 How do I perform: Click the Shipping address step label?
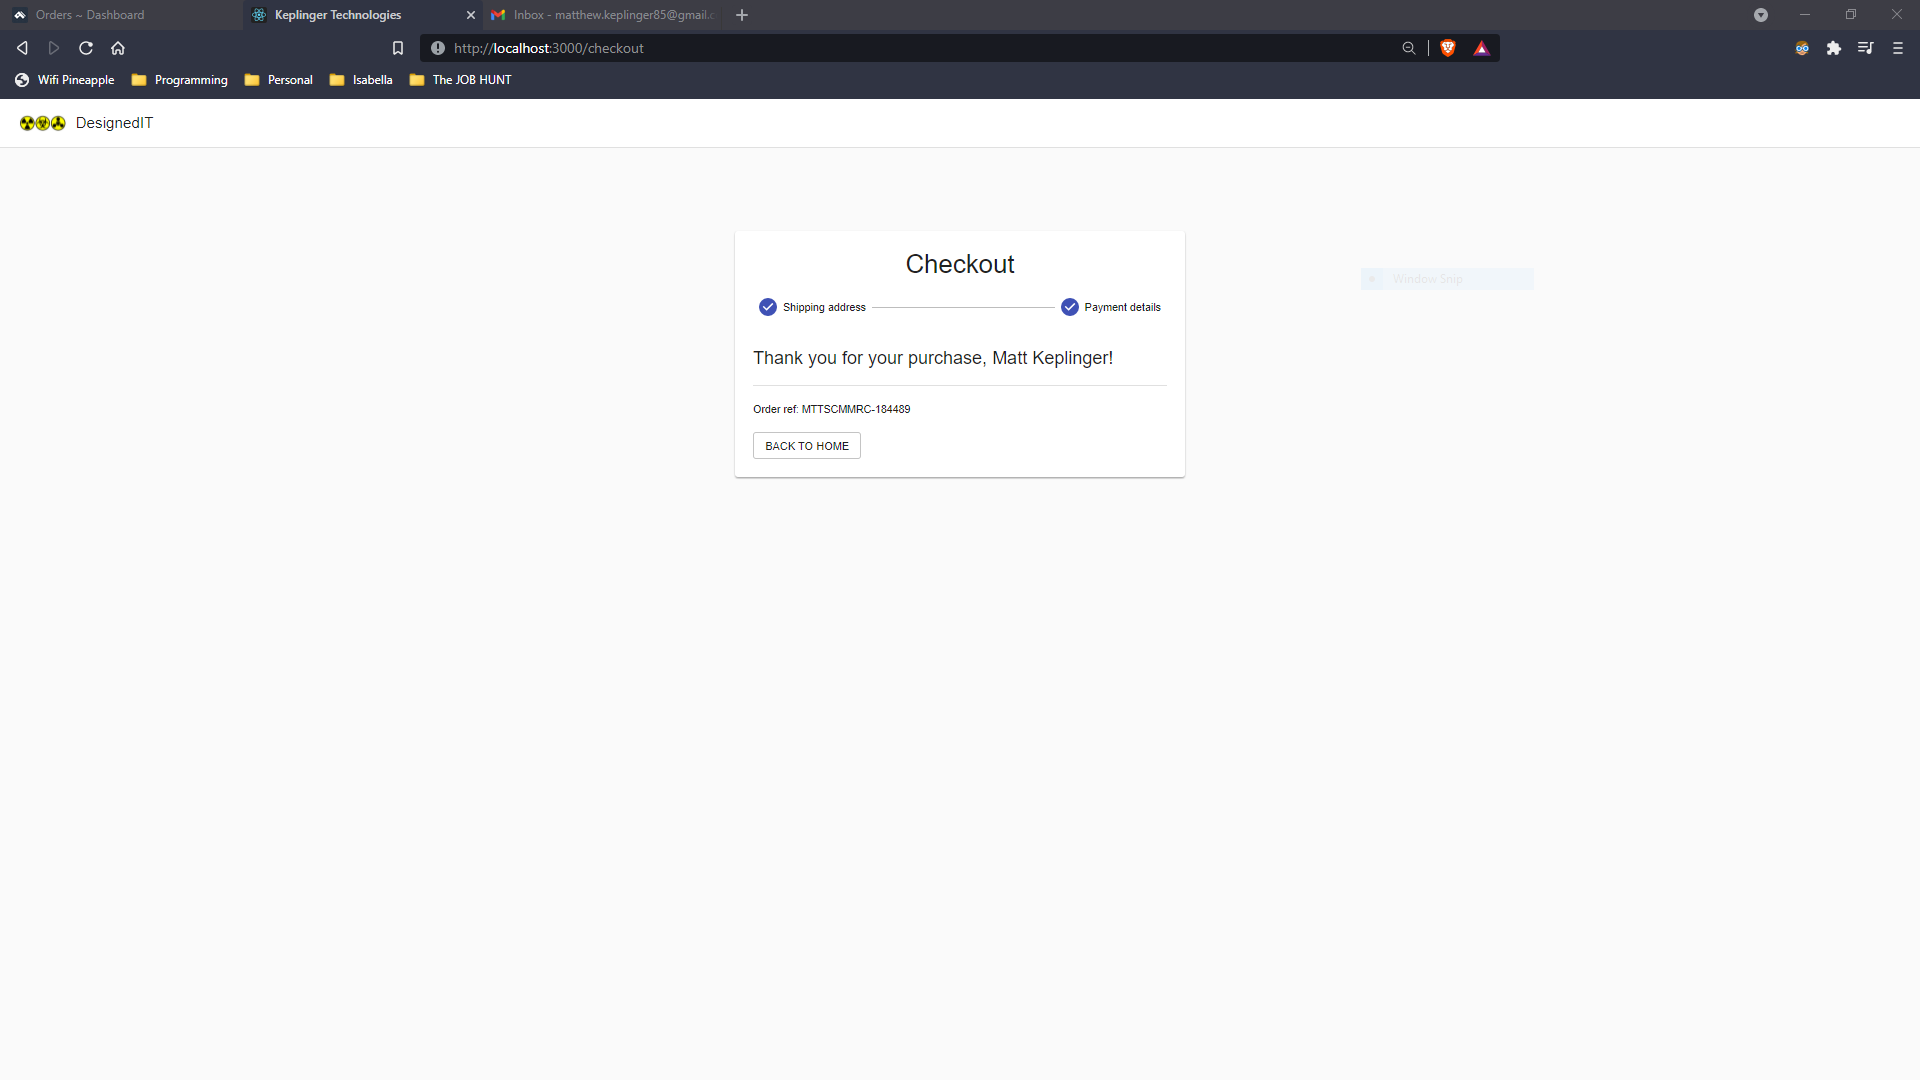pos(824,307)
